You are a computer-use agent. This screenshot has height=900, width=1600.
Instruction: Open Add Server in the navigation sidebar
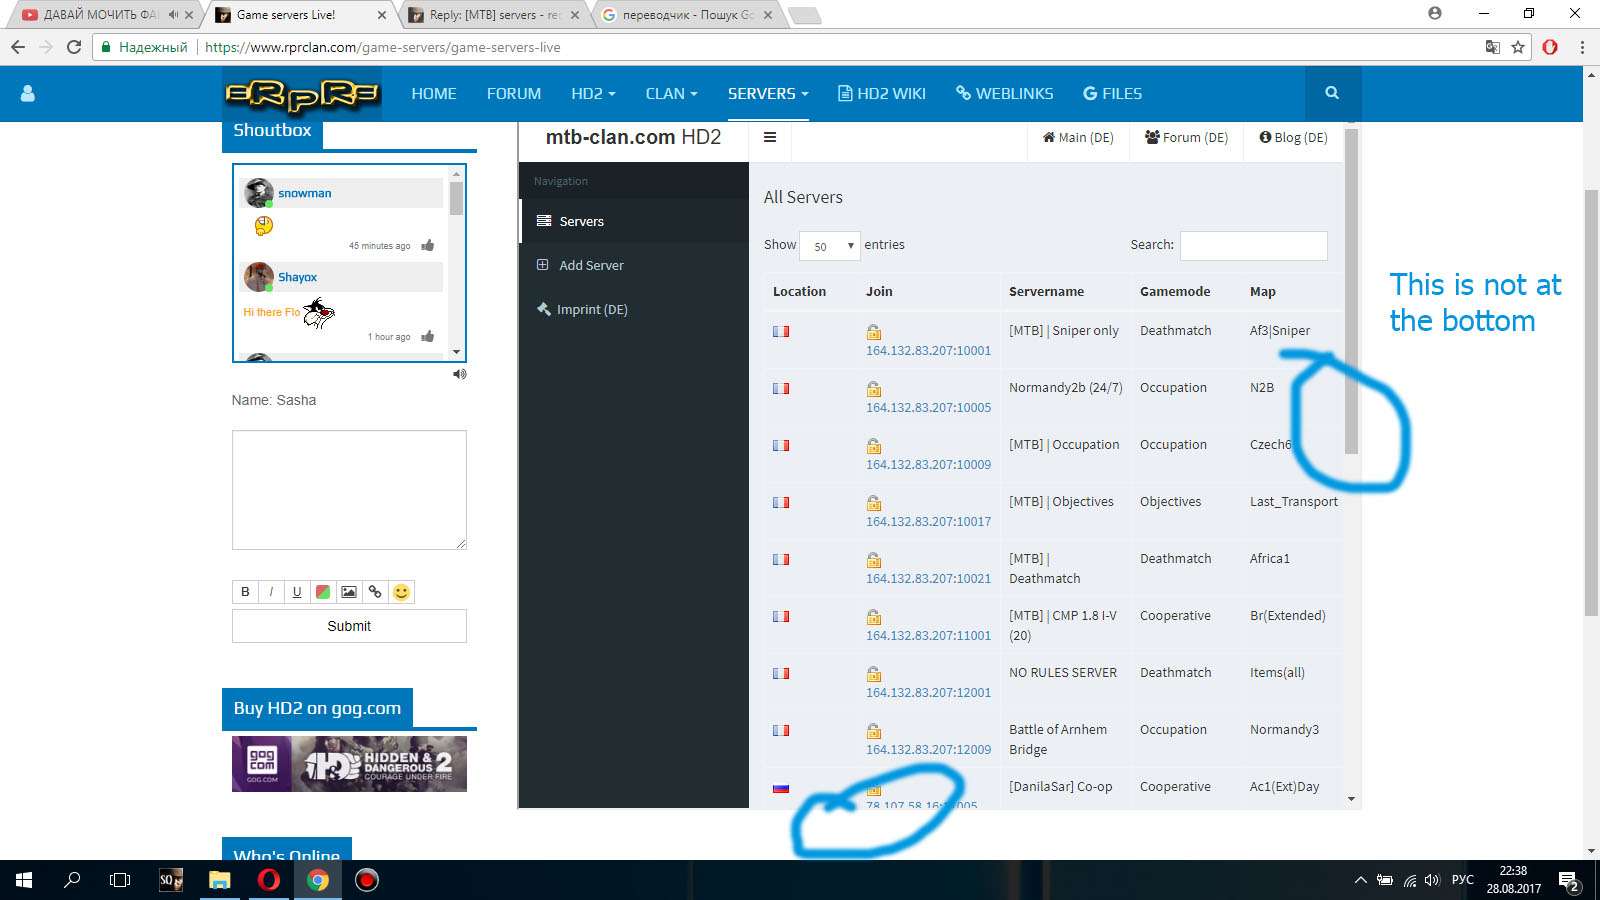coord(591,265)
